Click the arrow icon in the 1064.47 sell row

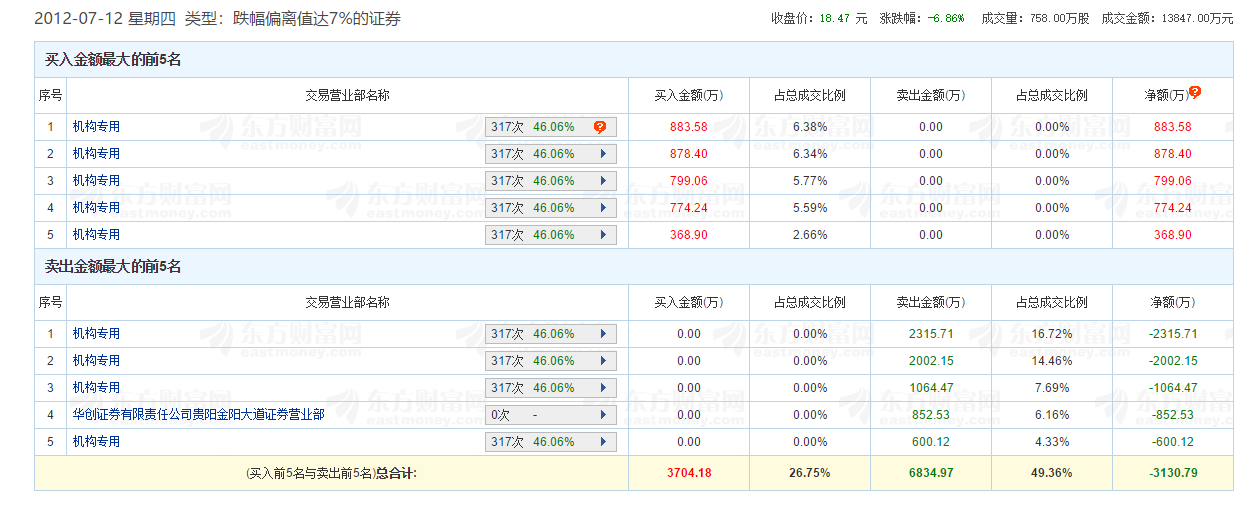(603, 388)
